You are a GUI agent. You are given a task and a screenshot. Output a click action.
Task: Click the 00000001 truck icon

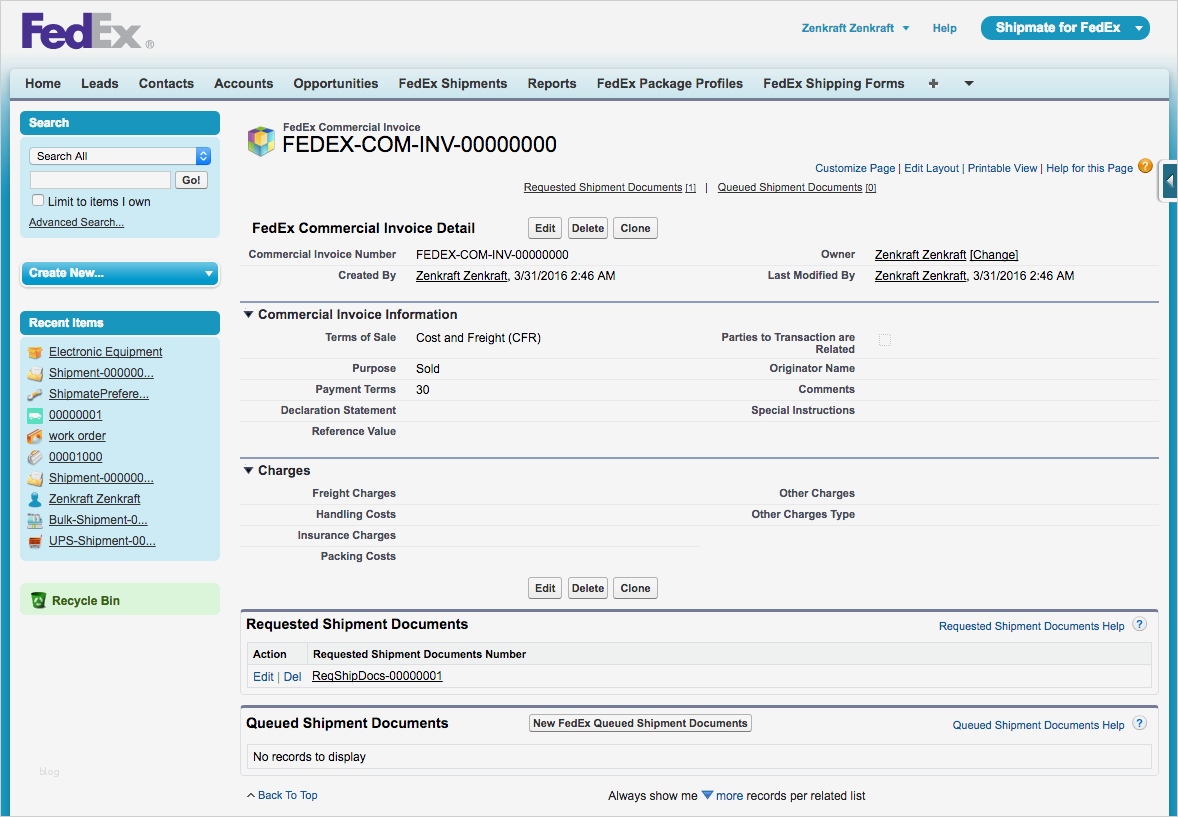35,415
